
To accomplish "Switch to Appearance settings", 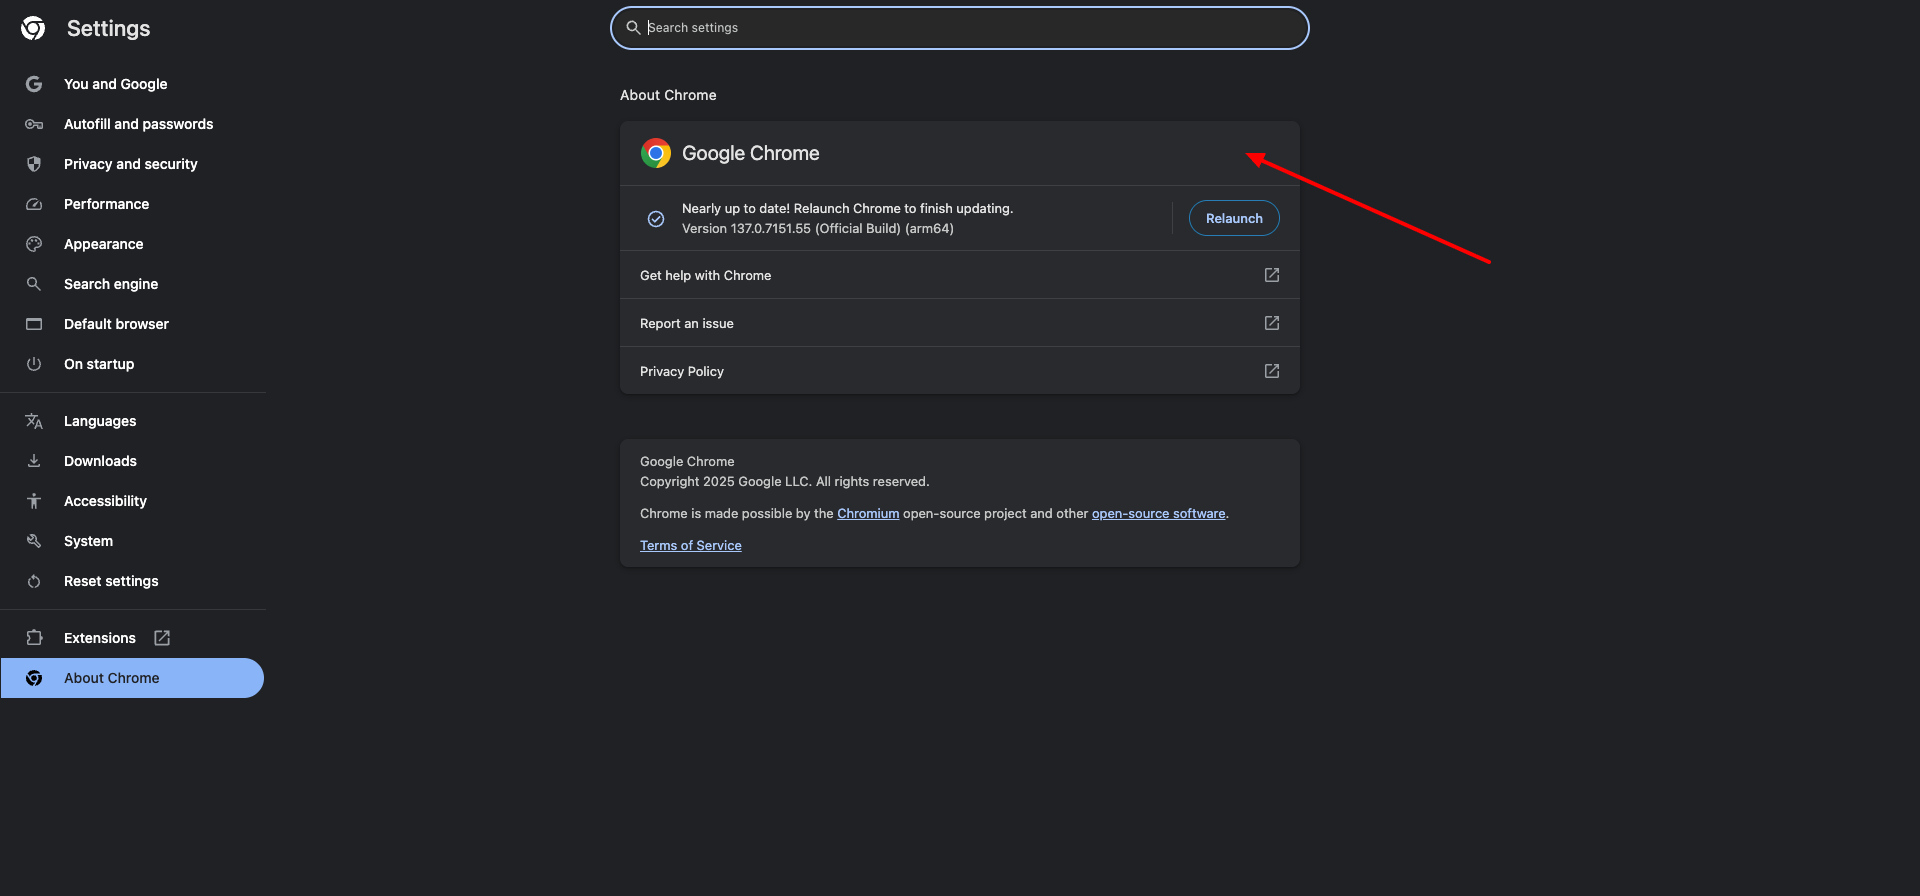I will (132, 244).
